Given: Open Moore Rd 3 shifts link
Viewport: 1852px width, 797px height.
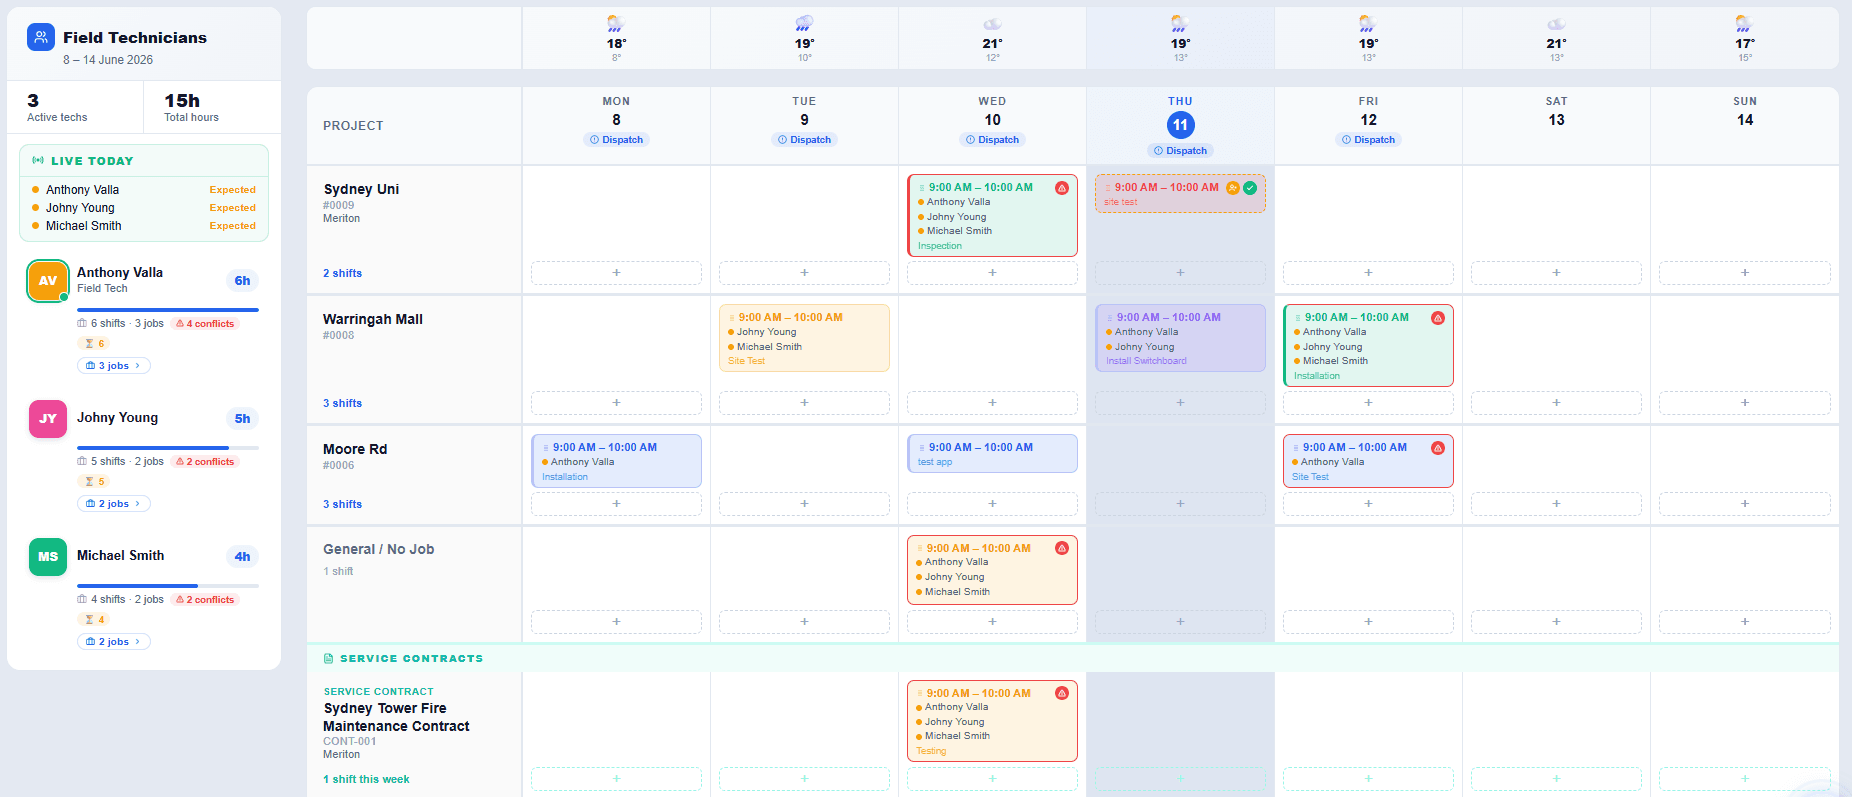Looking at the screenshot, I should click(342, 504).
